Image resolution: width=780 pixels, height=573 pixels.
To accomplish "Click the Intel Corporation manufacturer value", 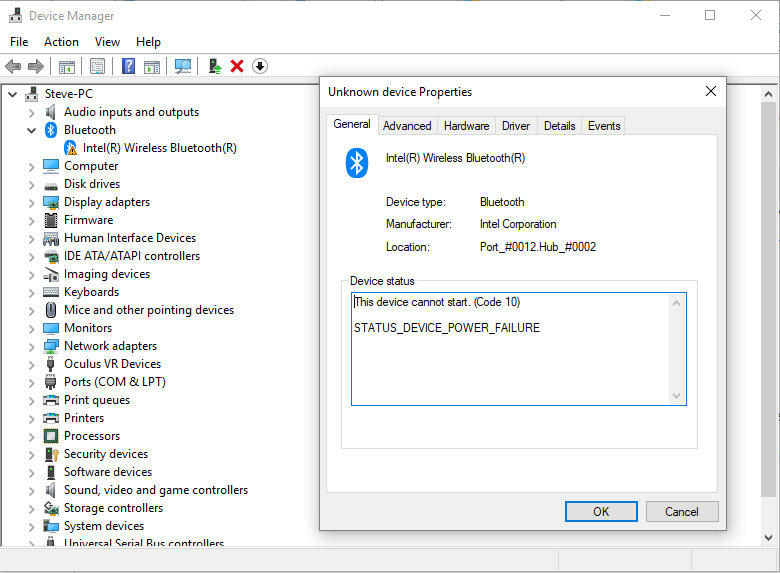I will click(518, 224).
